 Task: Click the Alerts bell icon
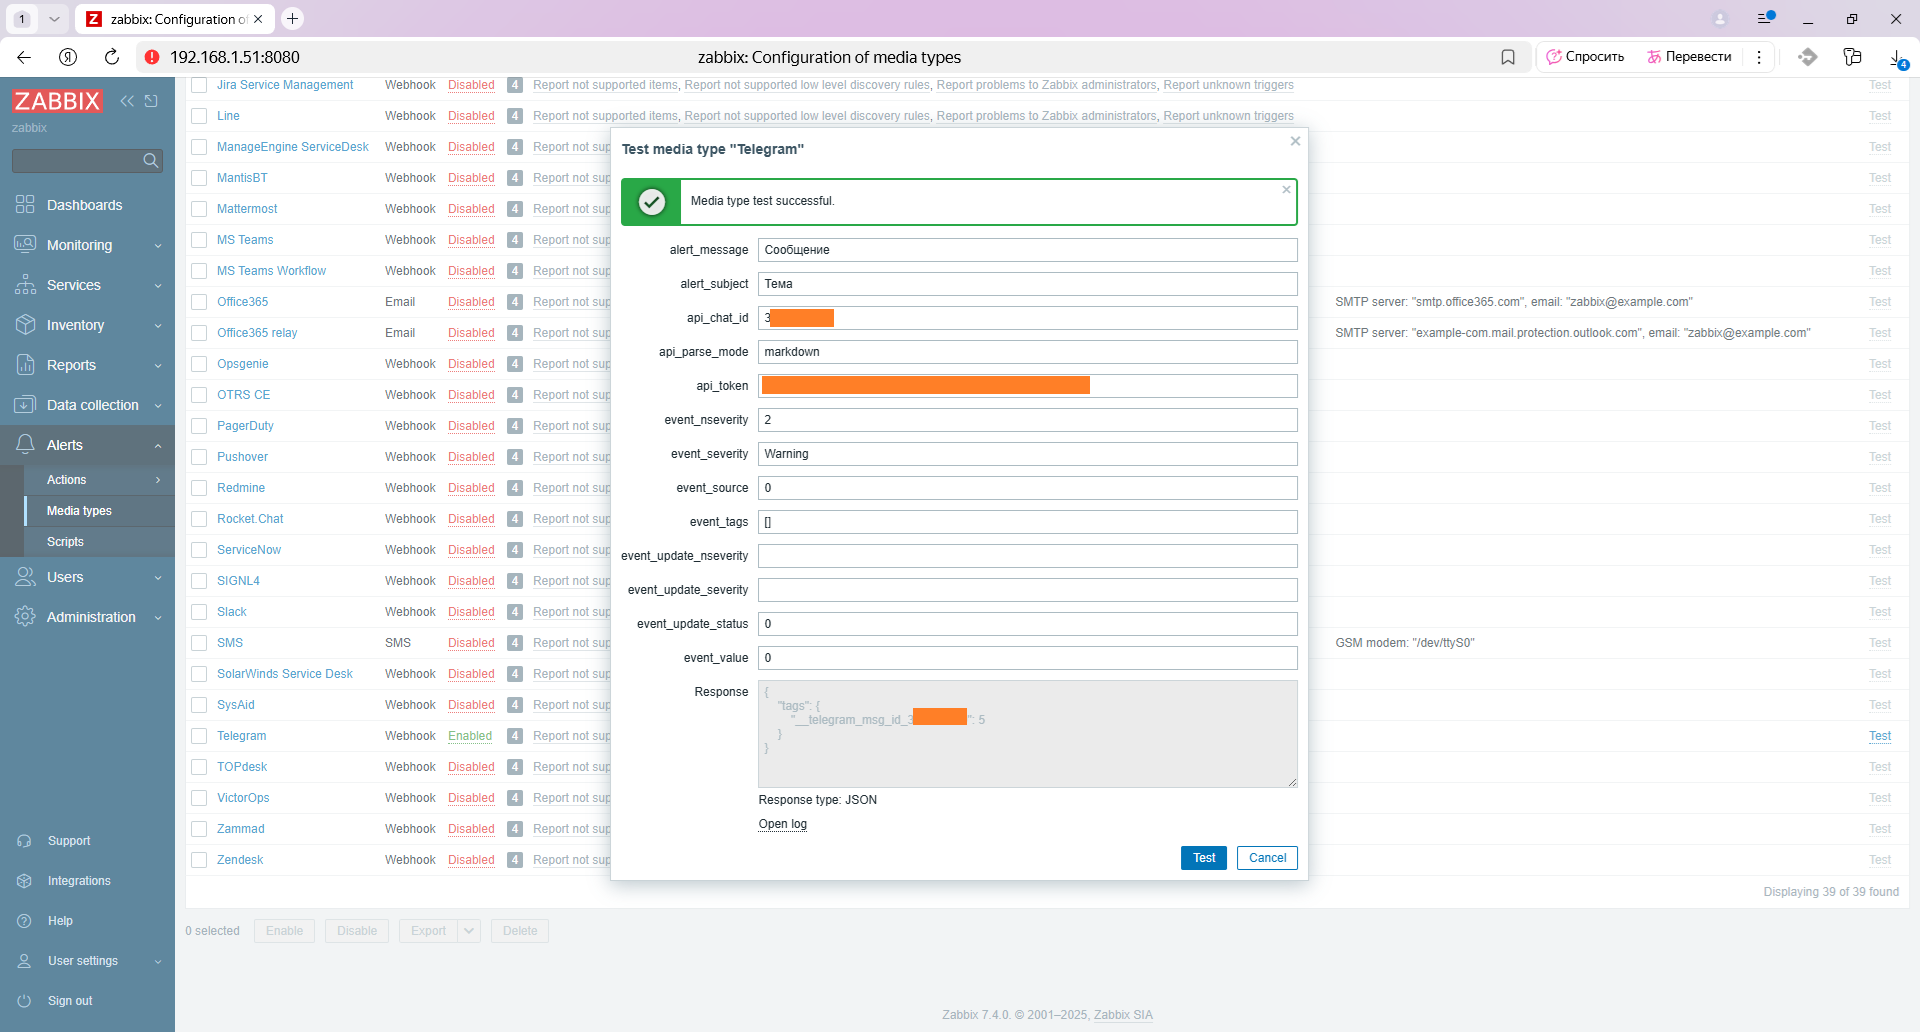tap(25, 444)
